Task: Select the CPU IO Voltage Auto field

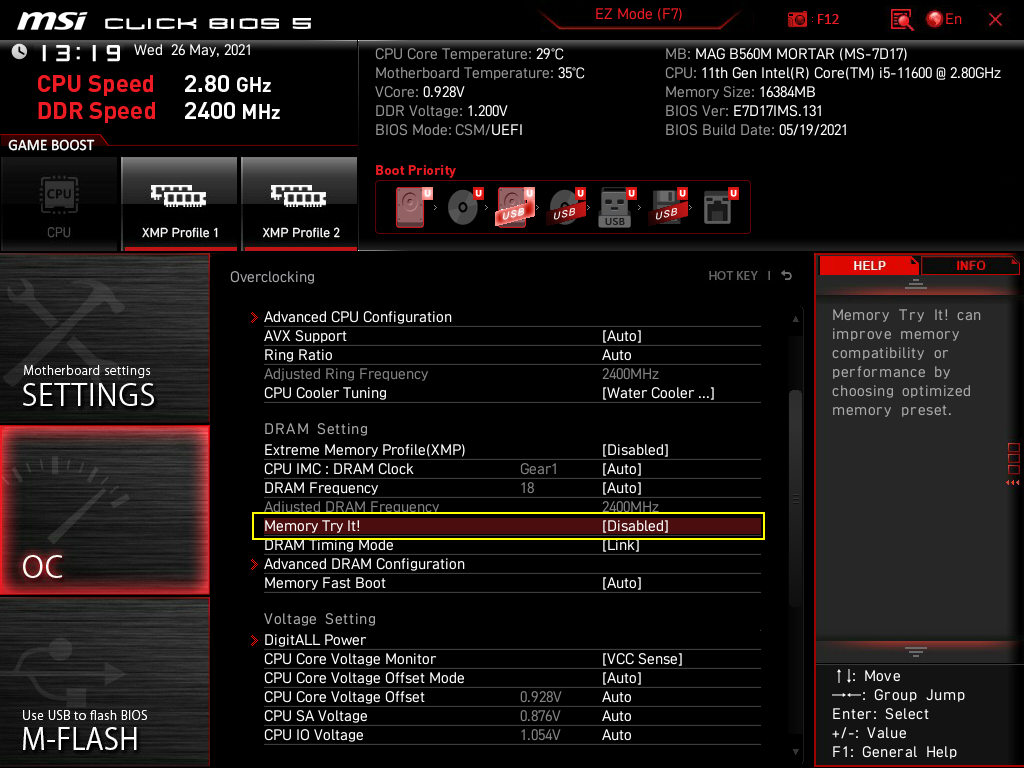Action: click(x=616, y=735)
